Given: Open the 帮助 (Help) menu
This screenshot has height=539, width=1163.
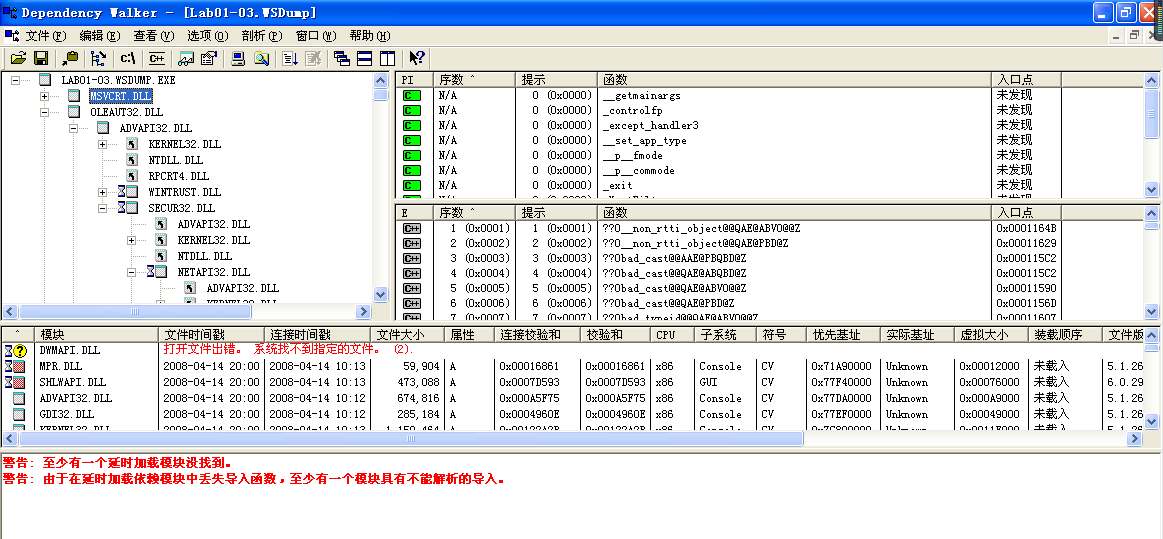Looking at the screenshot, I should click(370, 36).
